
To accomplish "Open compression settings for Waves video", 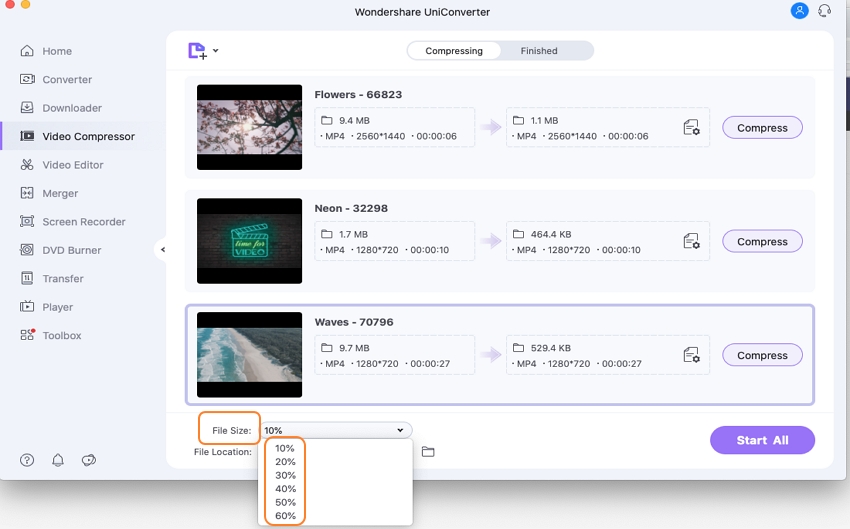I will (x=691, y=355).
